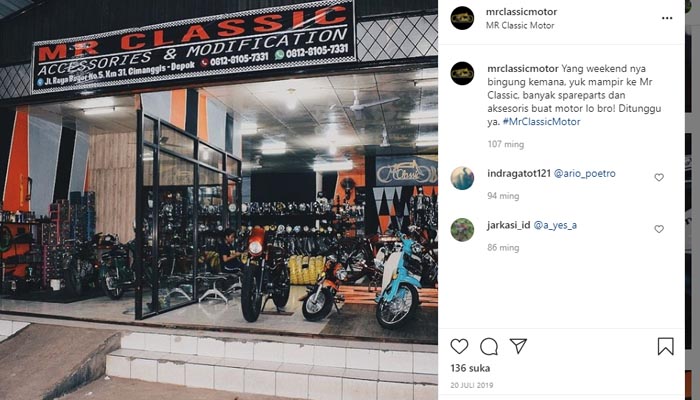Open indragatot121 username in comments
The image size is (700, 400).
(x=519, y=173)
